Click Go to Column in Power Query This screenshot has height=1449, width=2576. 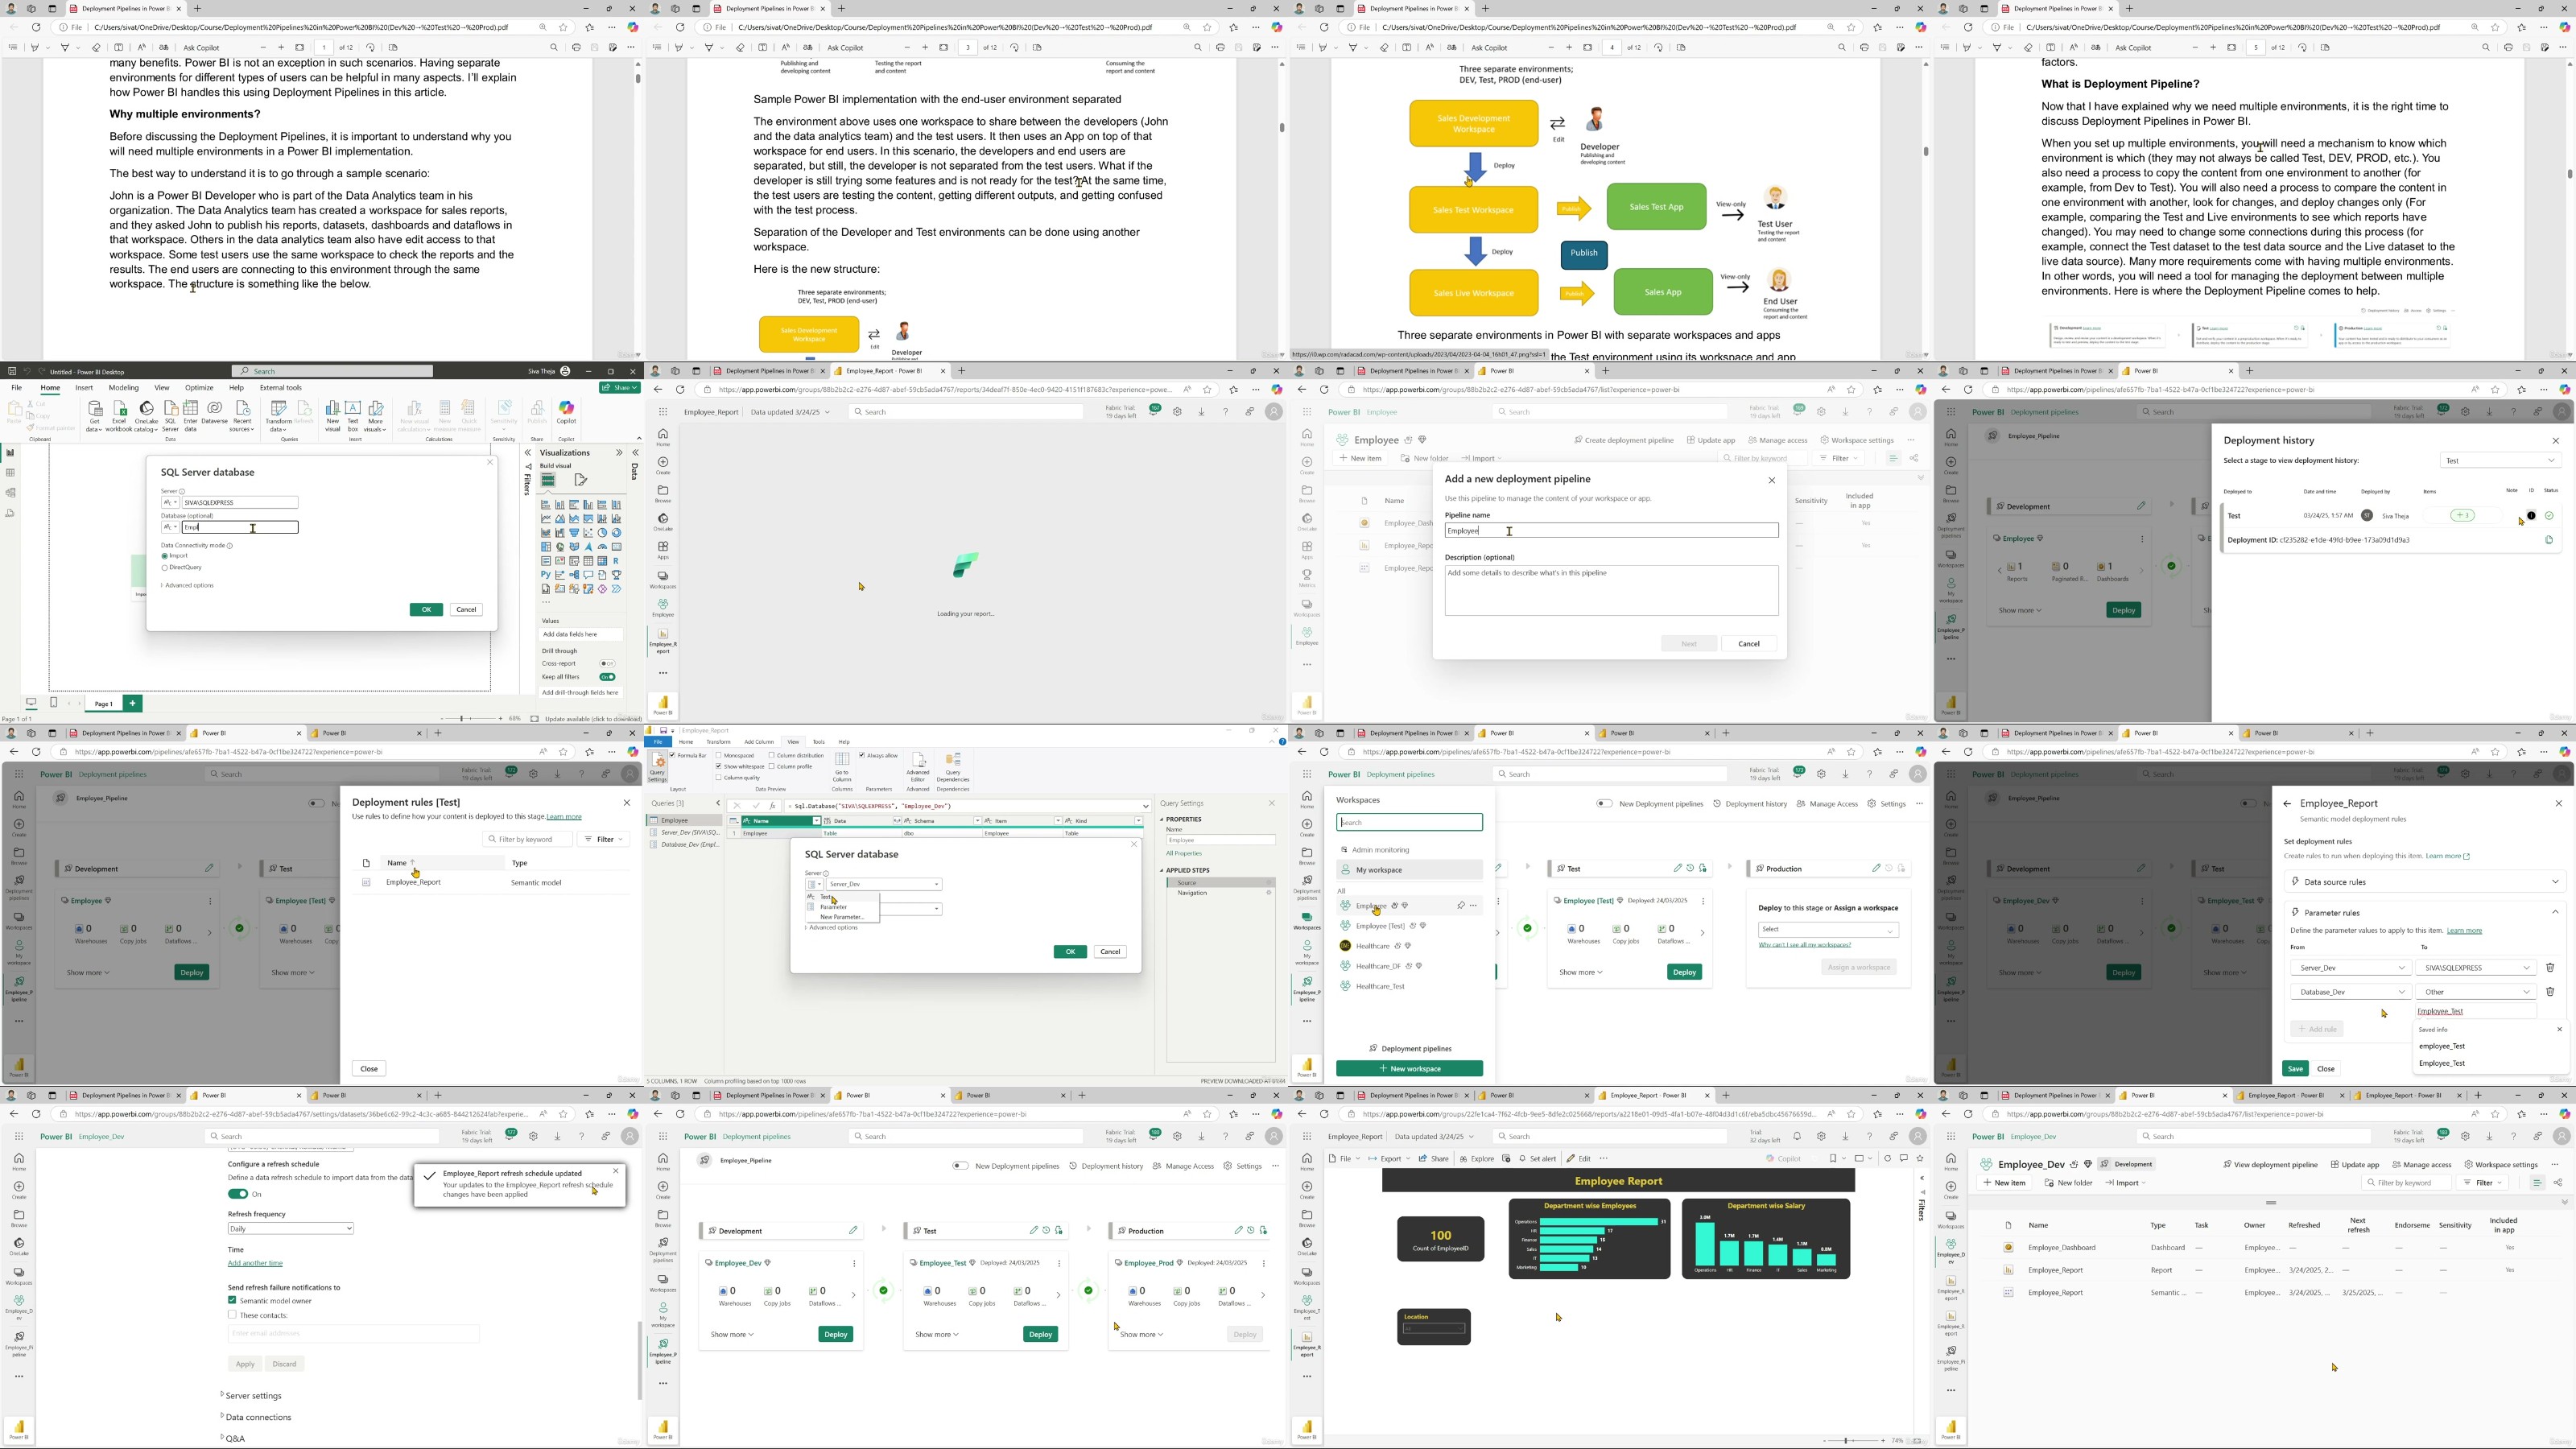coord(842,768)
